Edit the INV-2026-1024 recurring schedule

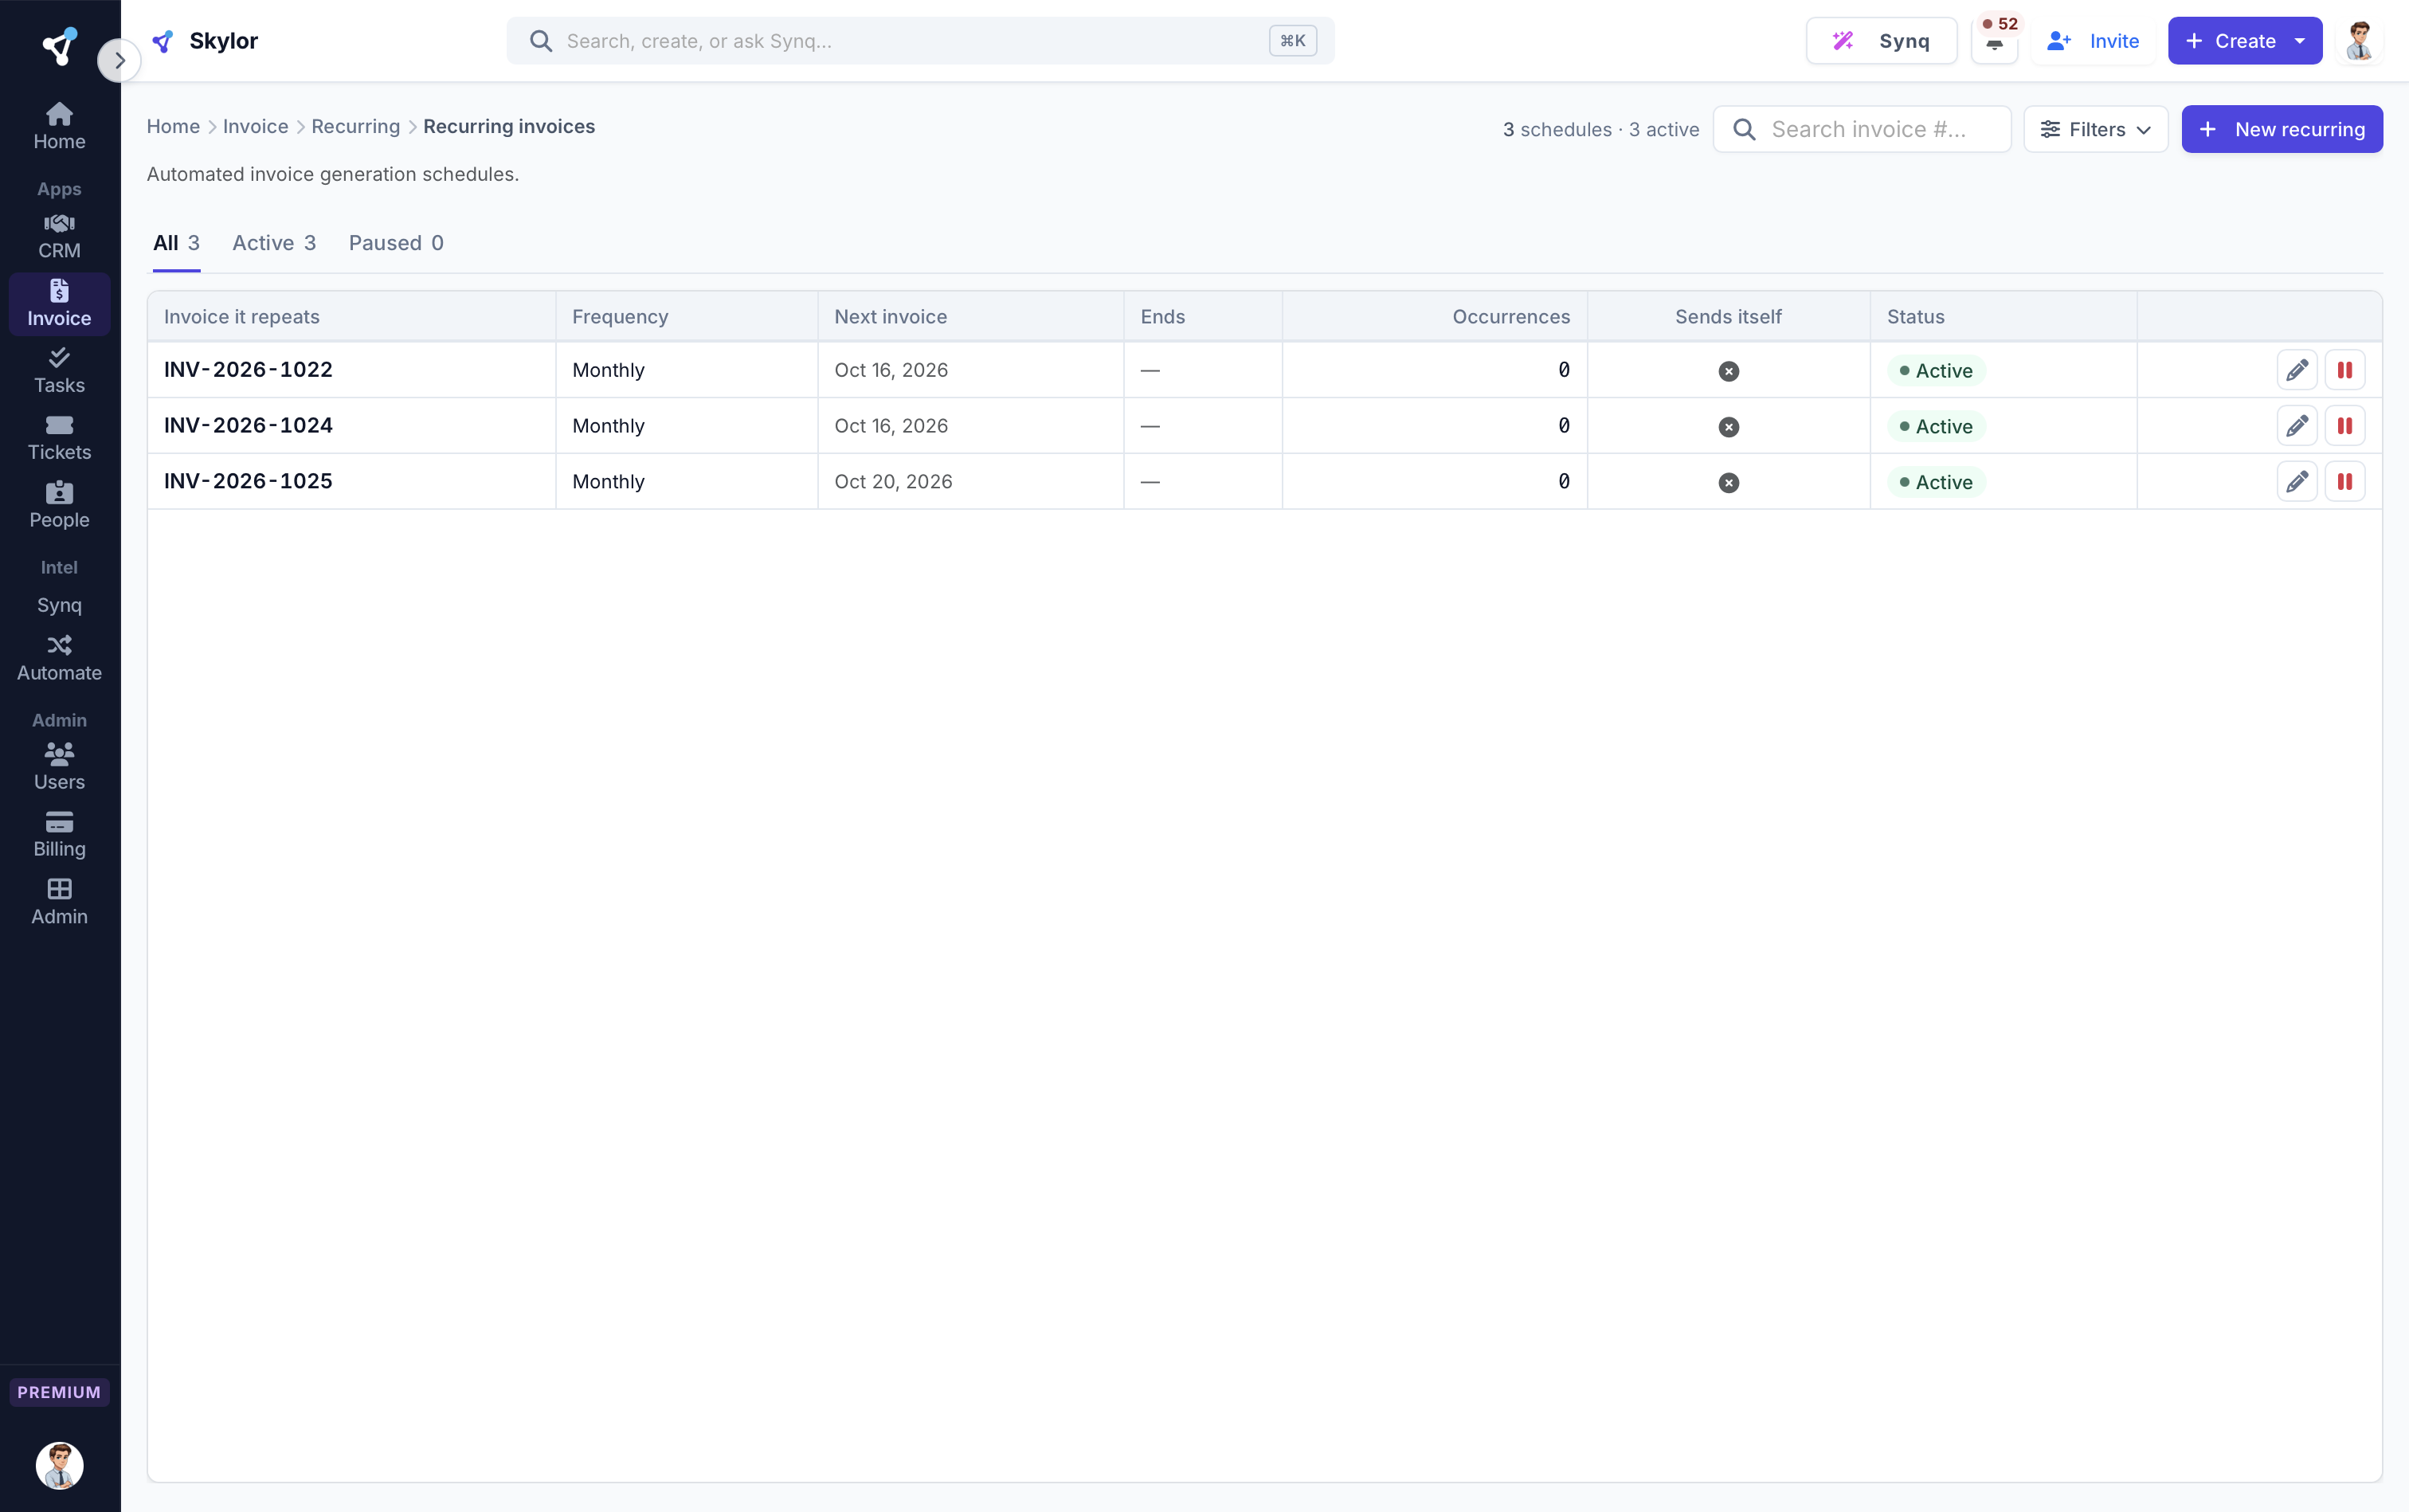(x=2297, y=426)
